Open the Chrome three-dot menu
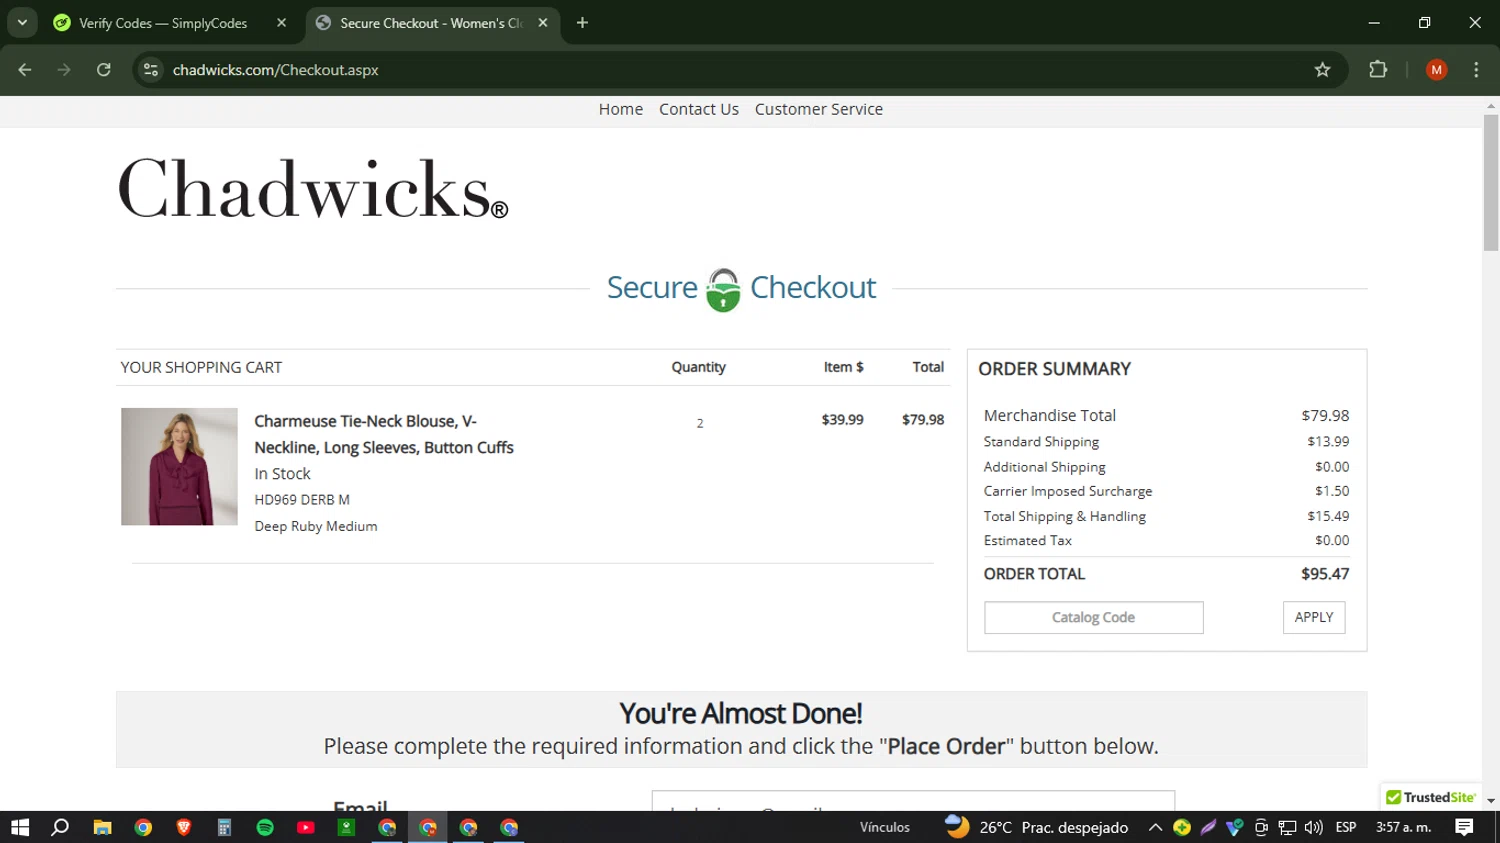Screen dimensions: 1500x843 click(x=1476, y=70)
